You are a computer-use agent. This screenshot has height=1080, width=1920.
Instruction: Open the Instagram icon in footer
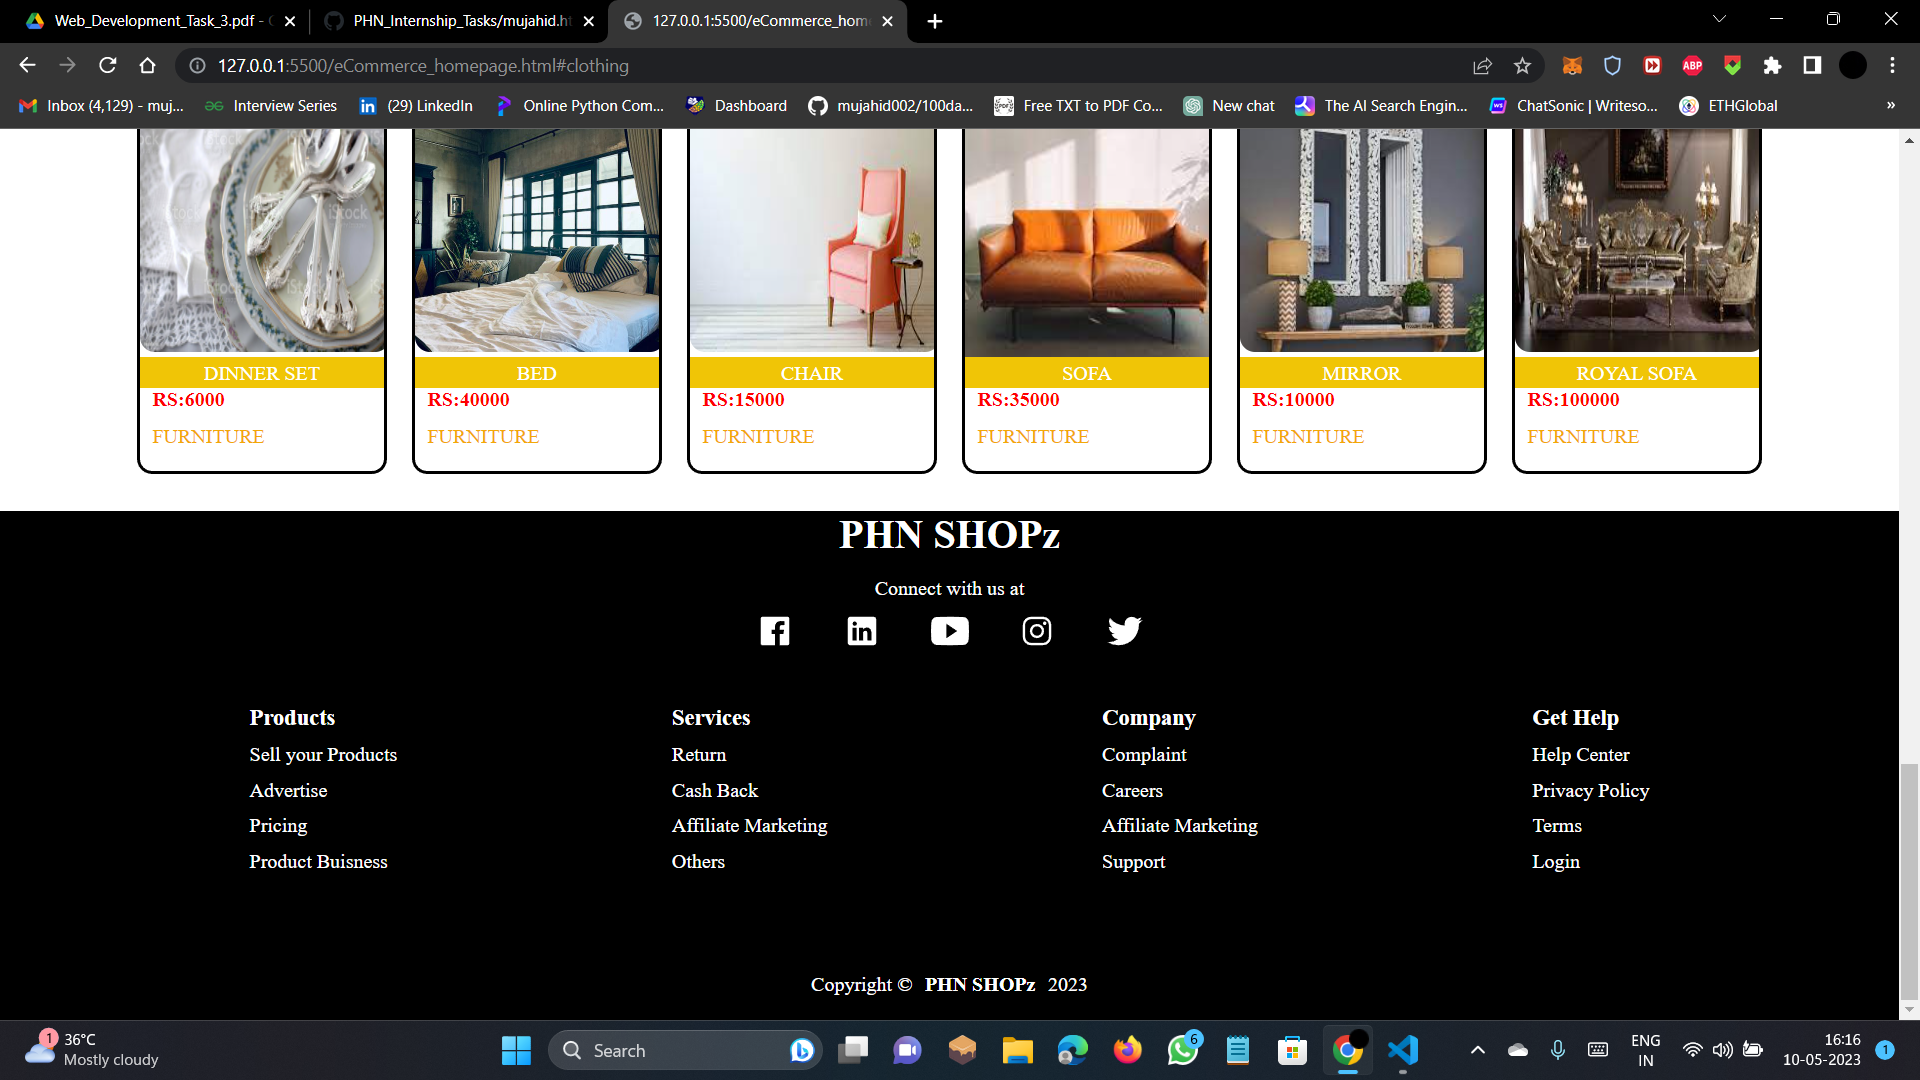1036,631
